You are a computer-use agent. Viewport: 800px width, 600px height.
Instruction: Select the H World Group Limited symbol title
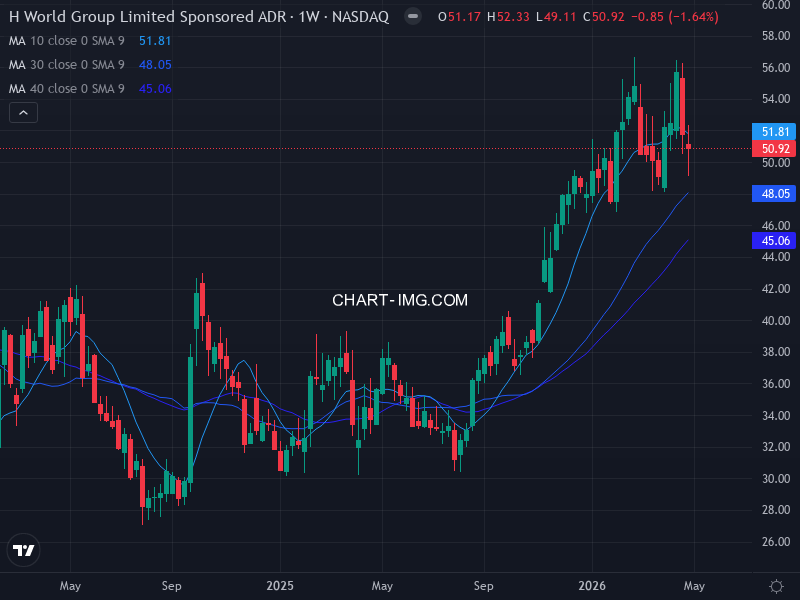tap(199, 17)
